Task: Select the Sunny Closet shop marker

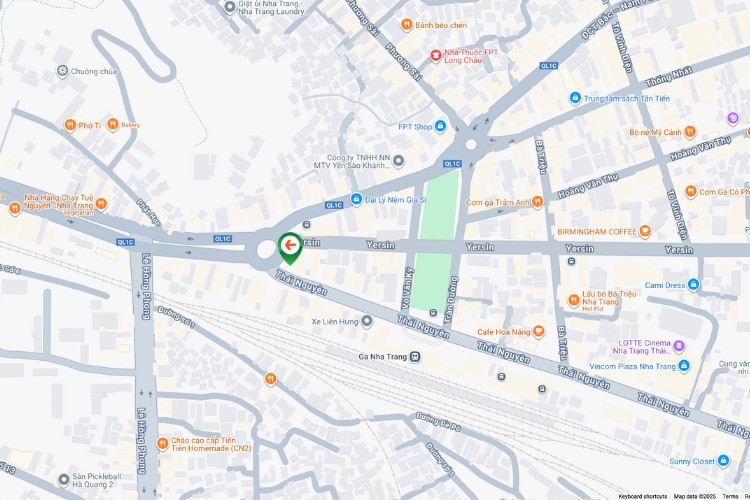Action: (723, 461)
